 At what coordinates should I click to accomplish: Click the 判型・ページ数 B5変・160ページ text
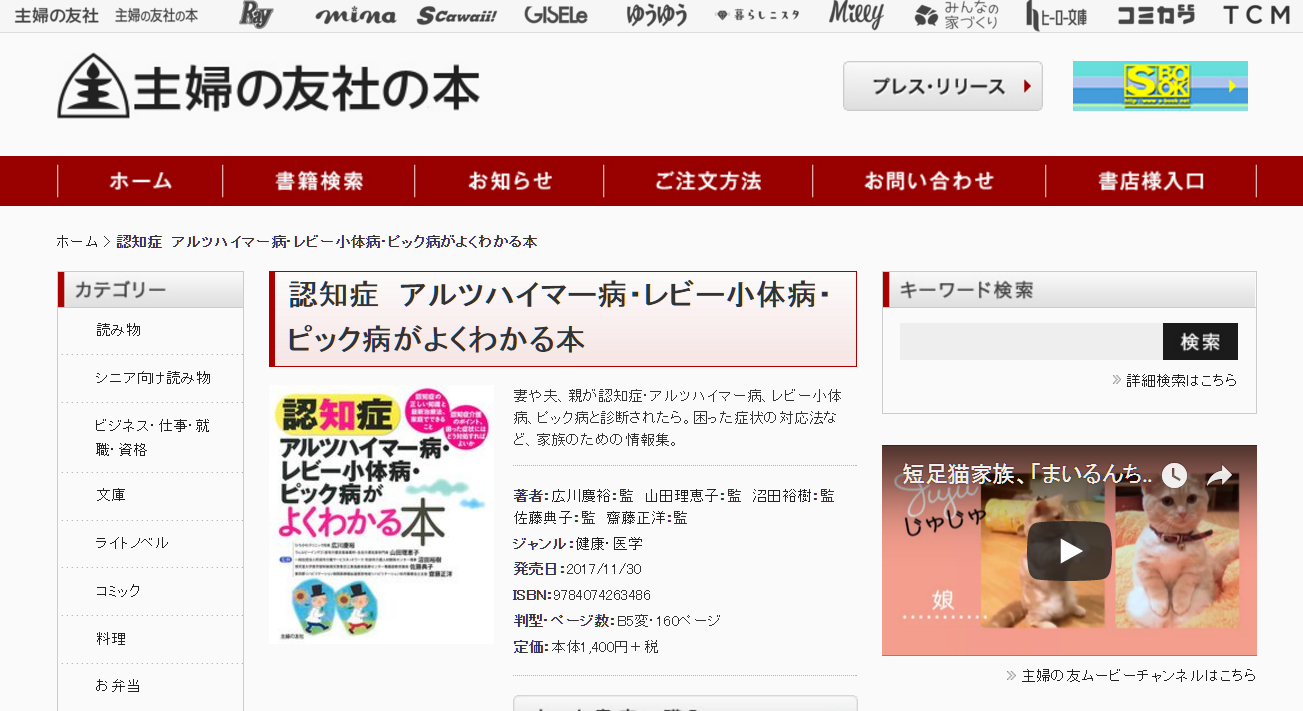pos(617,621)
